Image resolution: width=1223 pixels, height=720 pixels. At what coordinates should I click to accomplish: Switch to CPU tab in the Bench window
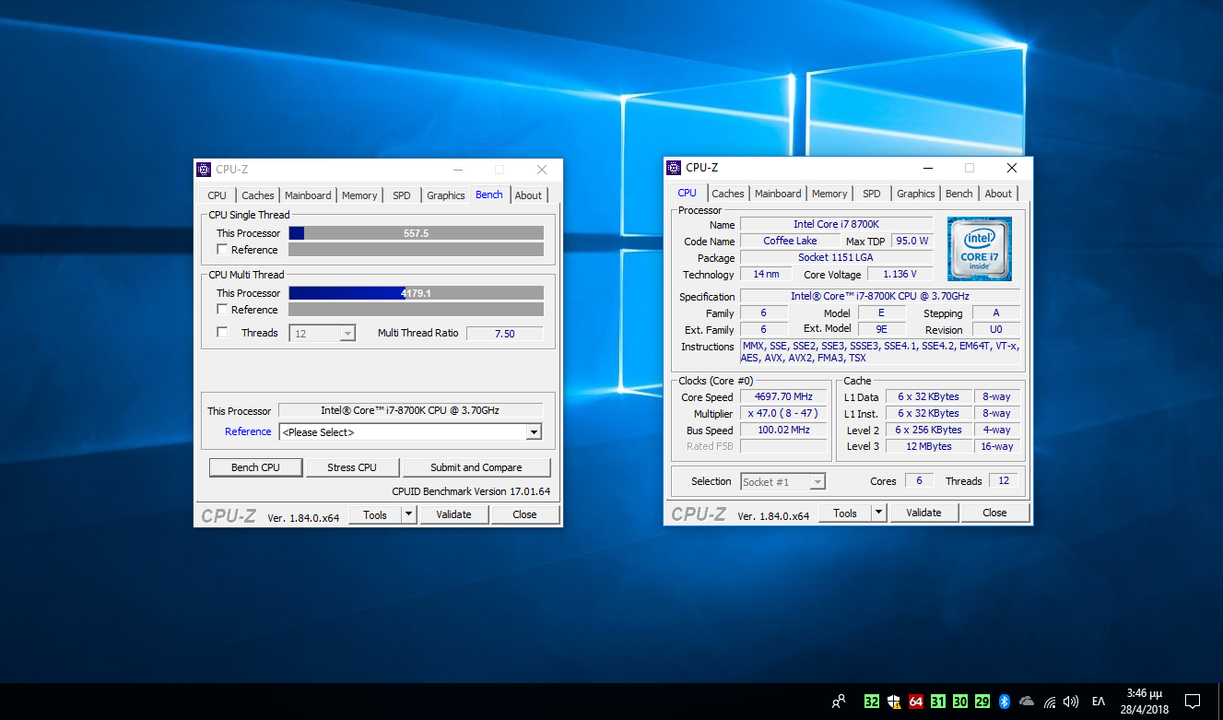[x=217, y=196]
